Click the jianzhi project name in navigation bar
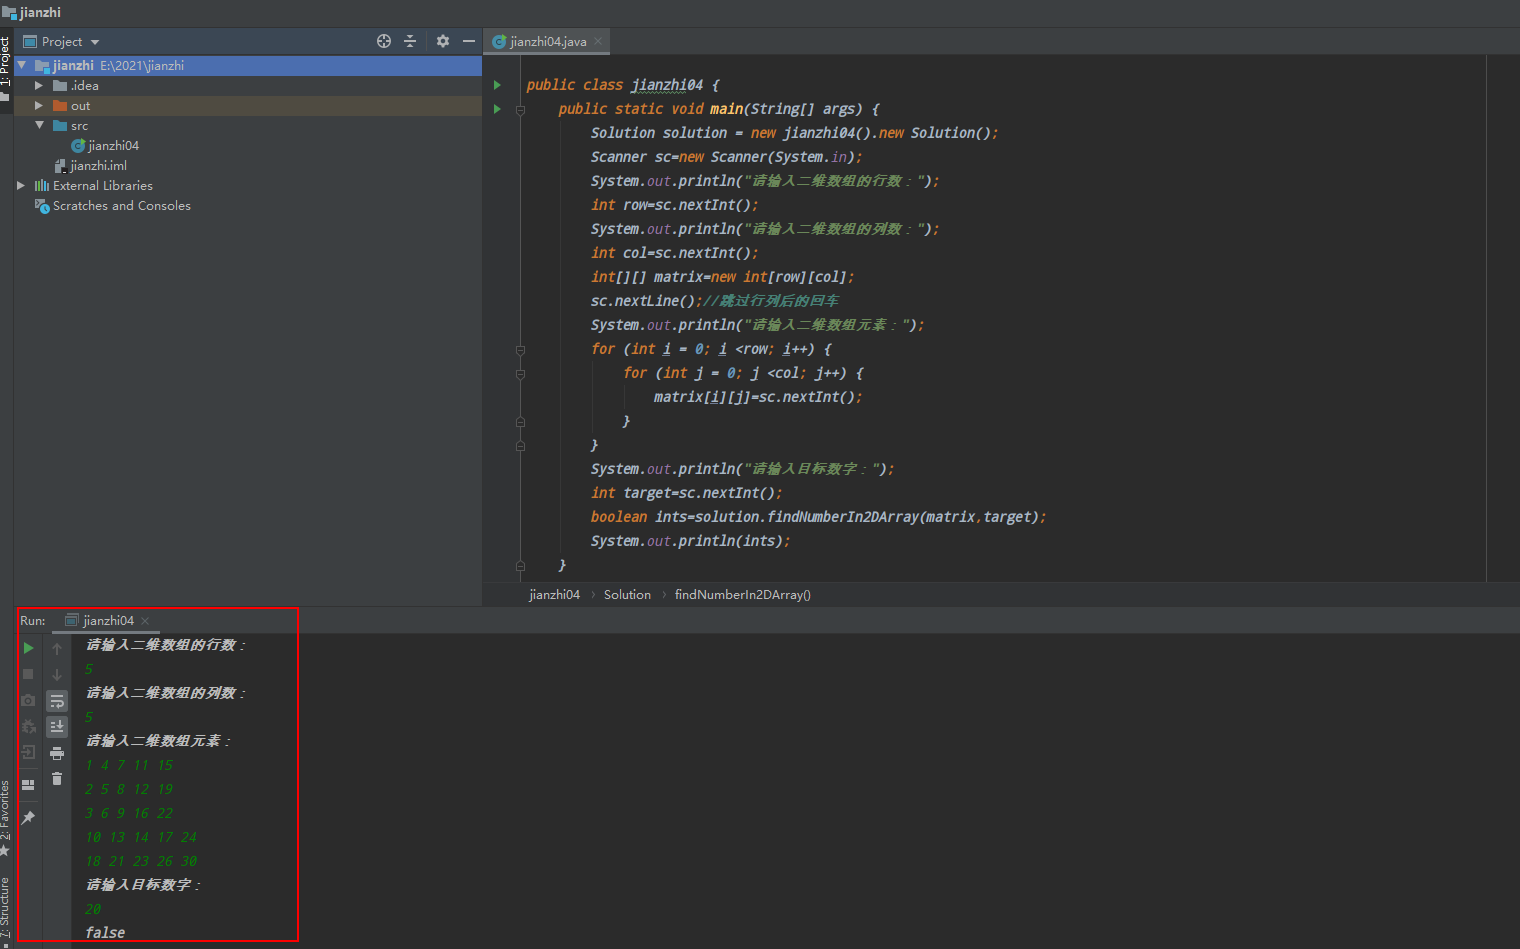 click(40, 12)
